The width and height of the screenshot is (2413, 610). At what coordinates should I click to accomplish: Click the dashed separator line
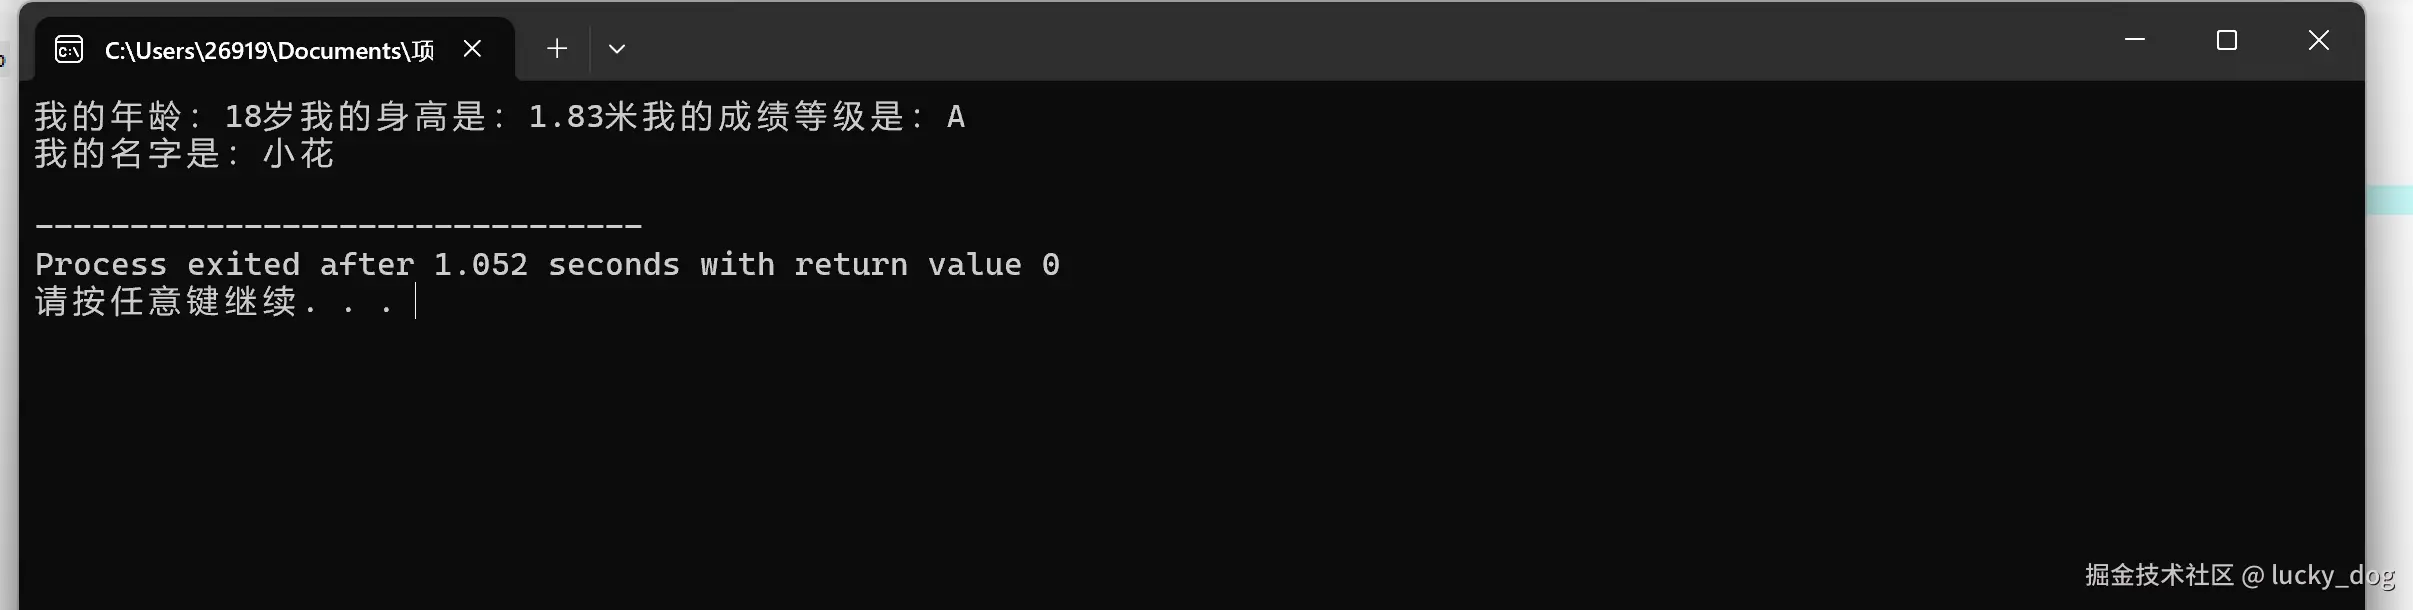(338, 227)
